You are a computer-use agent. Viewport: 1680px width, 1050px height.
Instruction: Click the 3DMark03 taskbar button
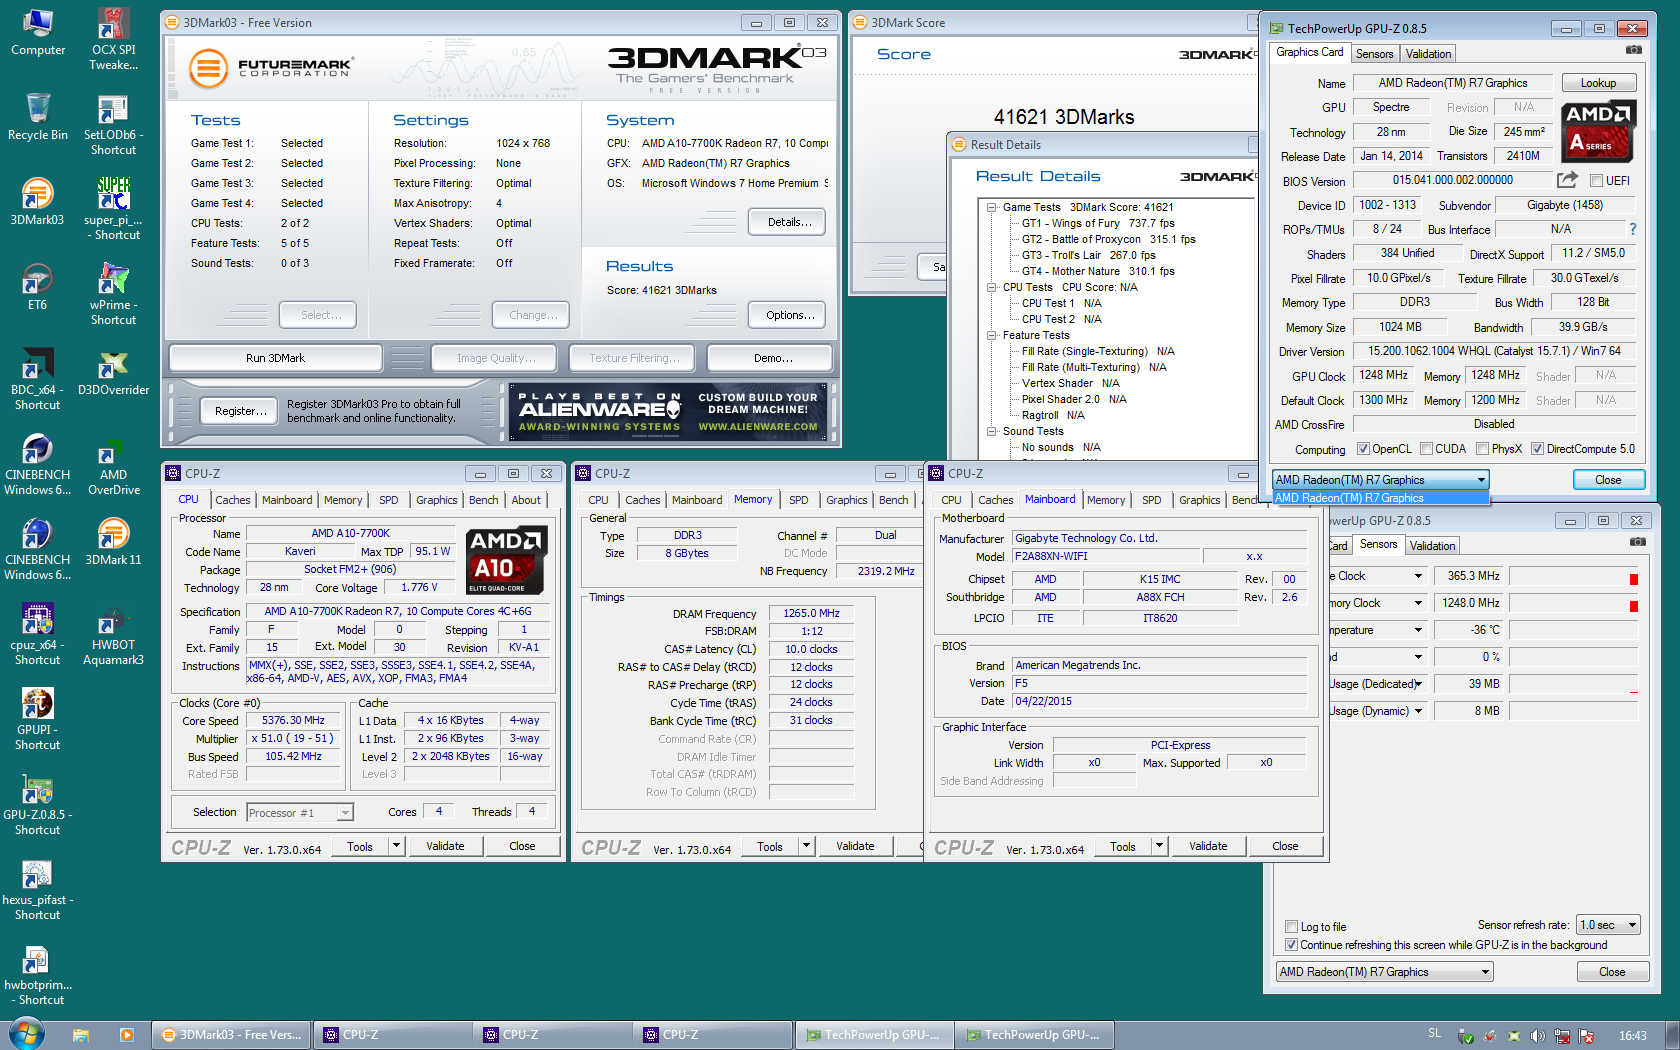point(232,1035)
